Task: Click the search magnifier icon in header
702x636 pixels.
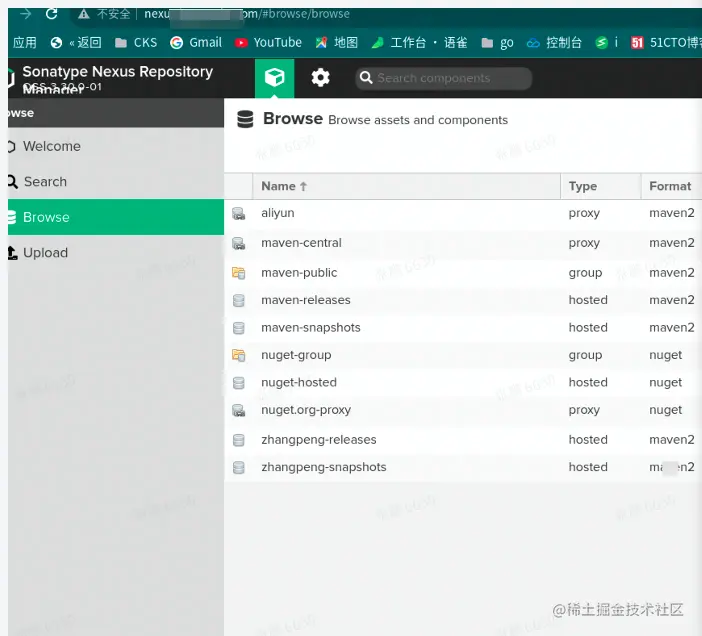Action: pyautogui.click(x=366, y=77)
